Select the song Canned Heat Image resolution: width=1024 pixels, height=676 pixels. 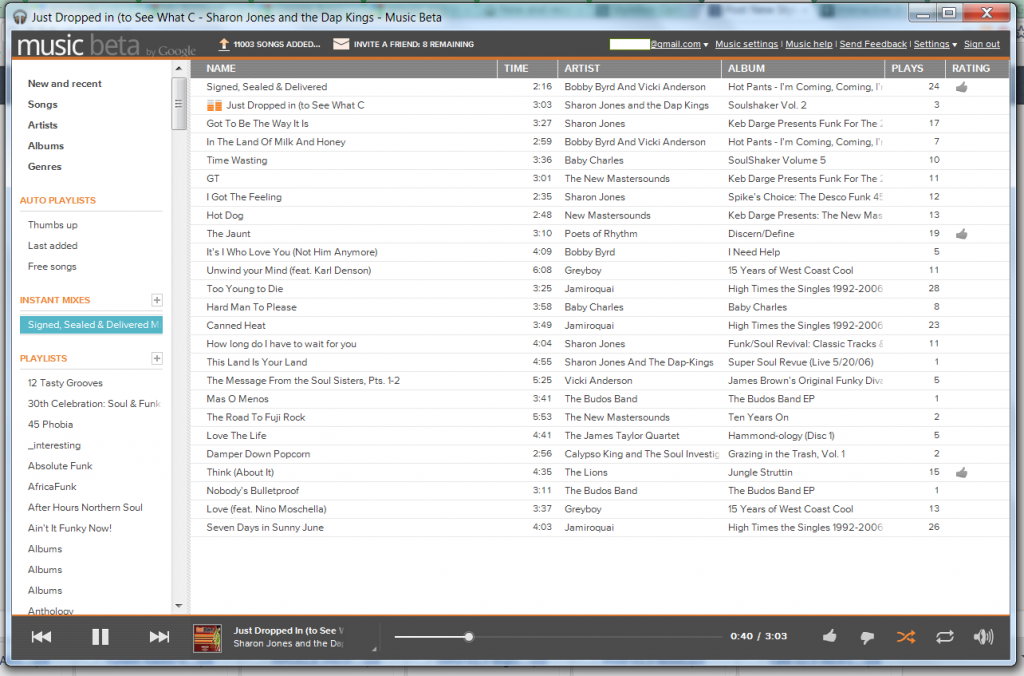click(x=236, y=325)
